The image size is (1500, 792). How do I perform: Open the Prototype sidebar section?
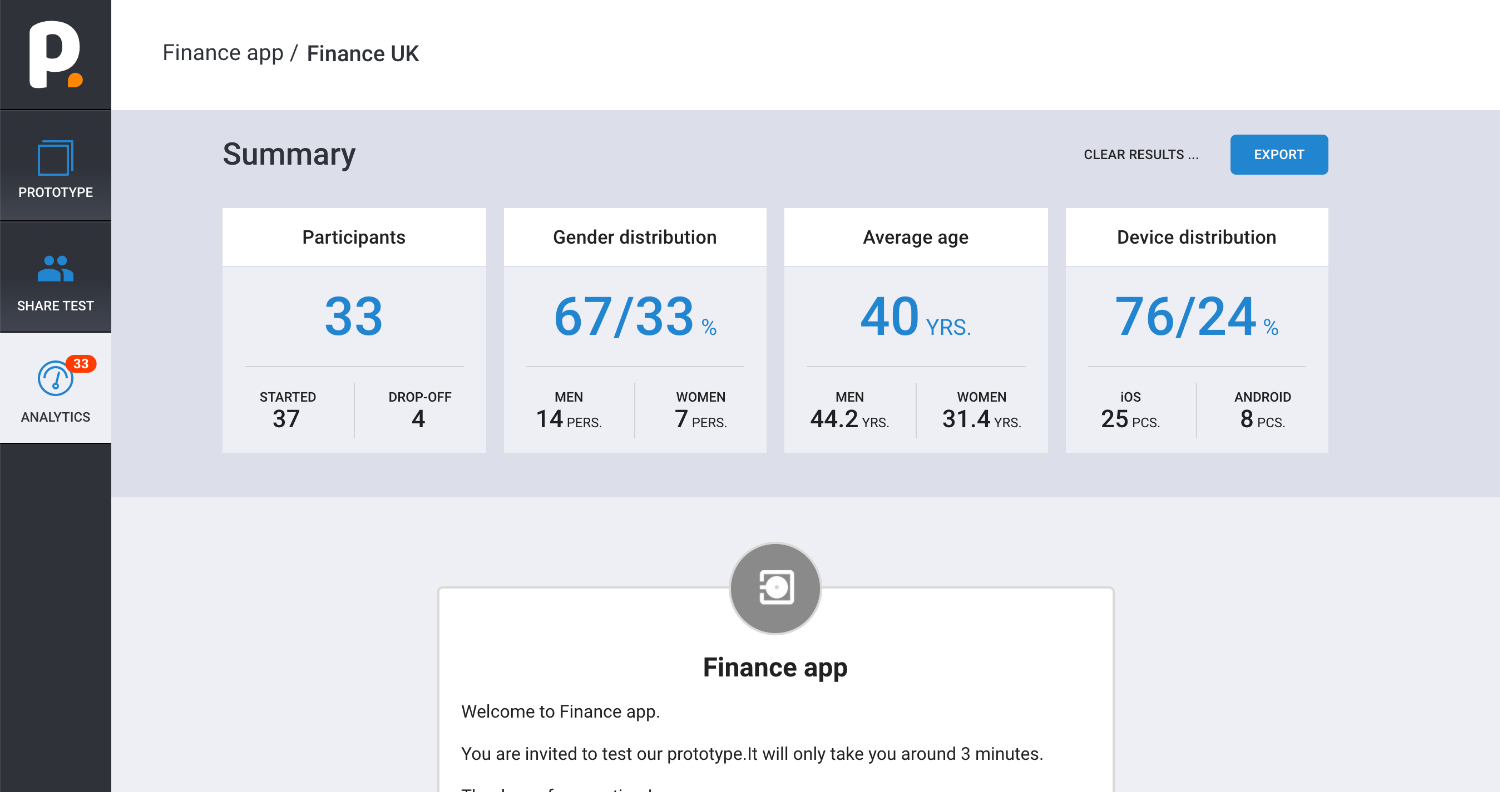[55, 166]
